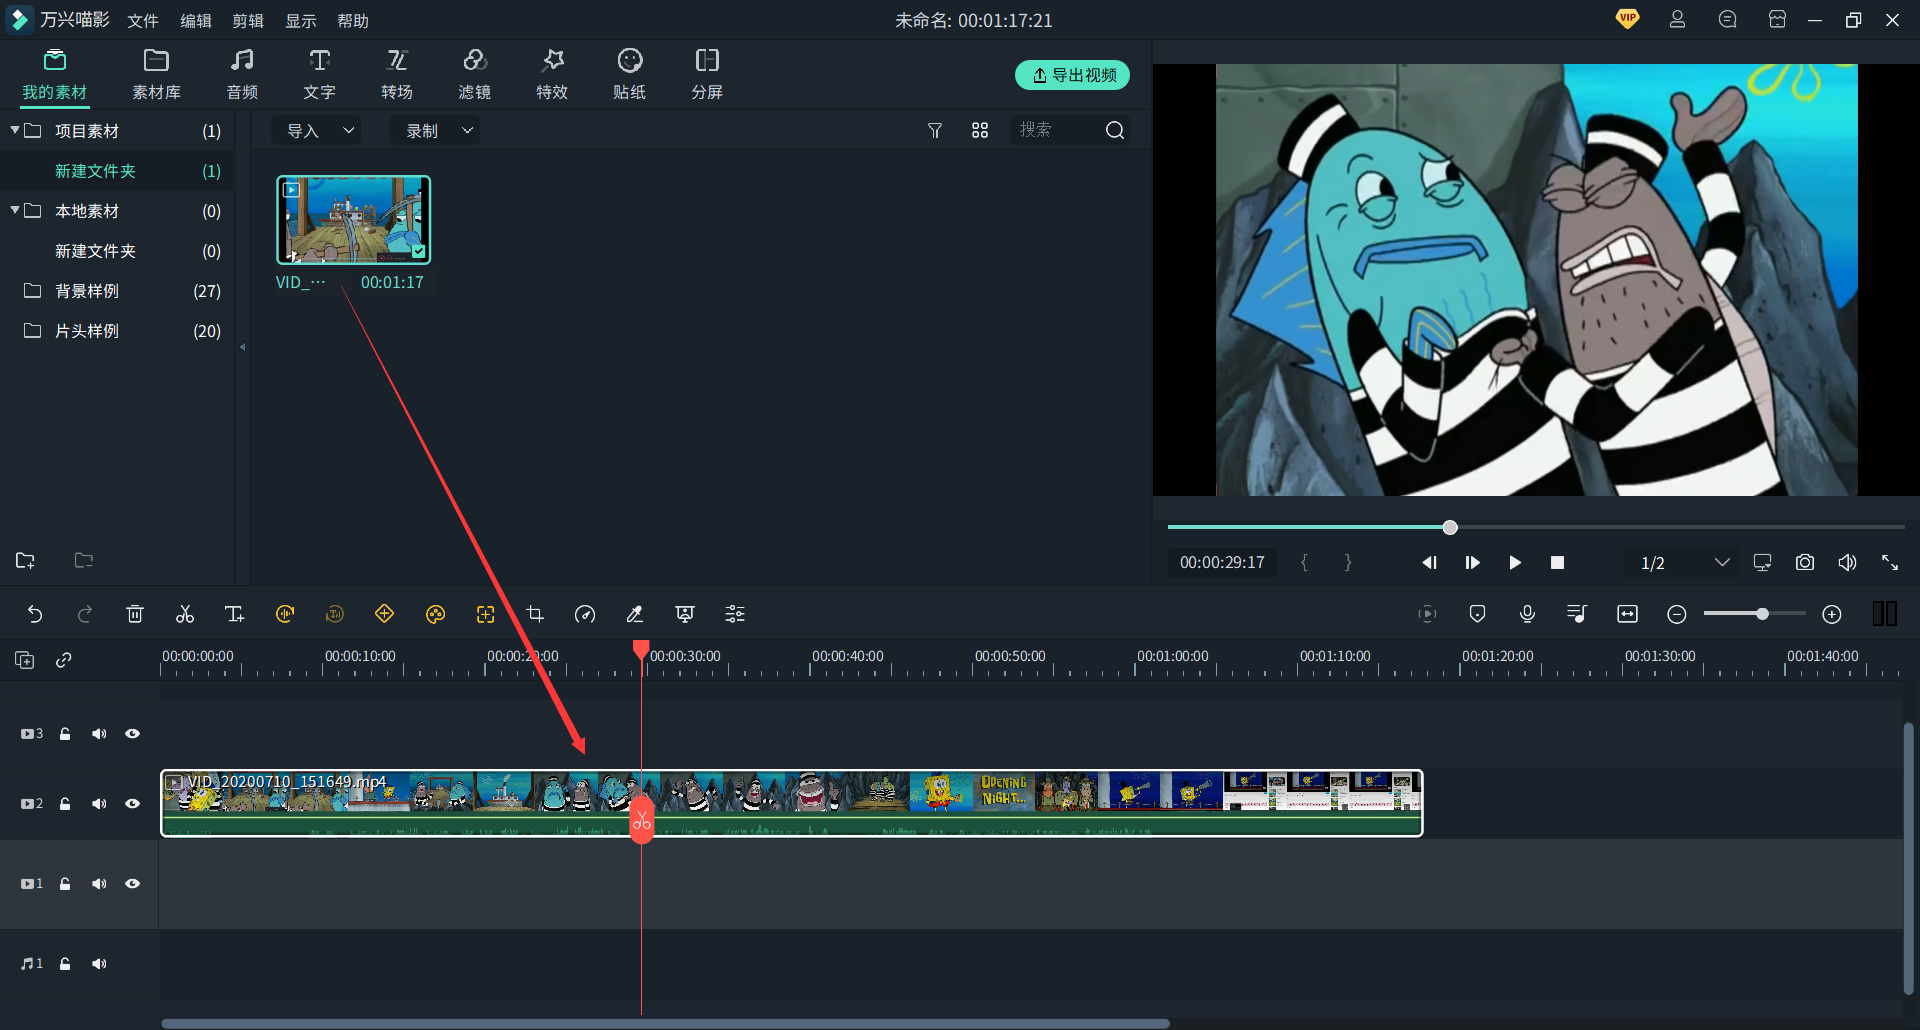1920x1030 pixels.
Task: Zoom out the timeline with minus button
Action: [1677, 614]
